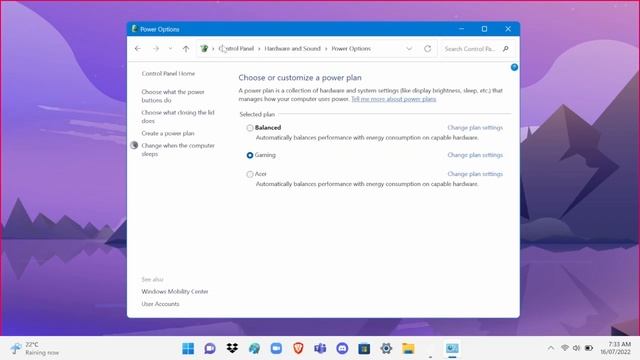This screenshot has height=360, width=640.
Task: Open Chat app in taskbar
Action: click(x=210, y=349)
